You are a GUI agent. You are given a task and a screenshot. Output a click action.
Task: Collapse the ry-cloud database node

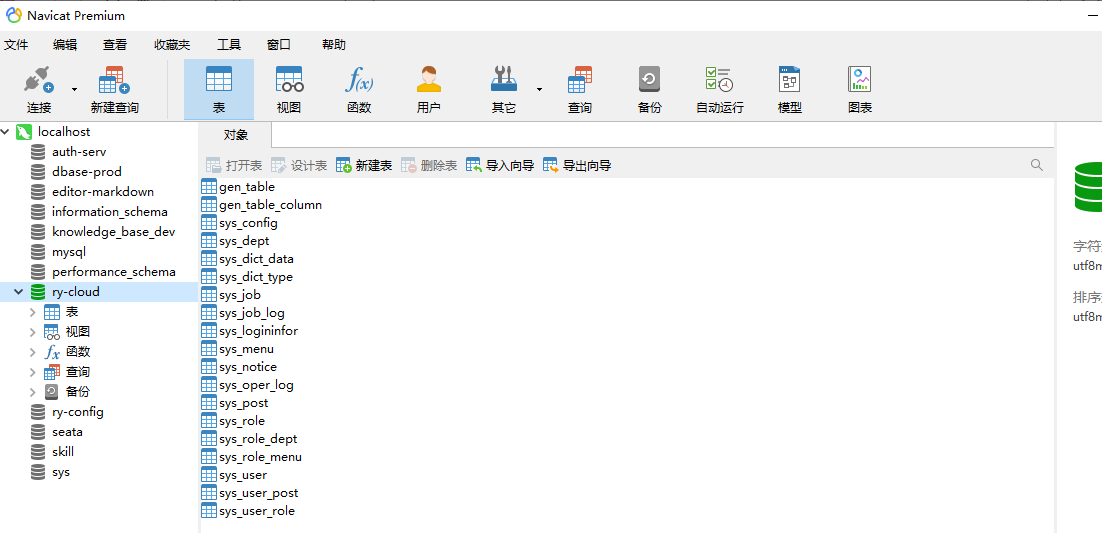19,292
